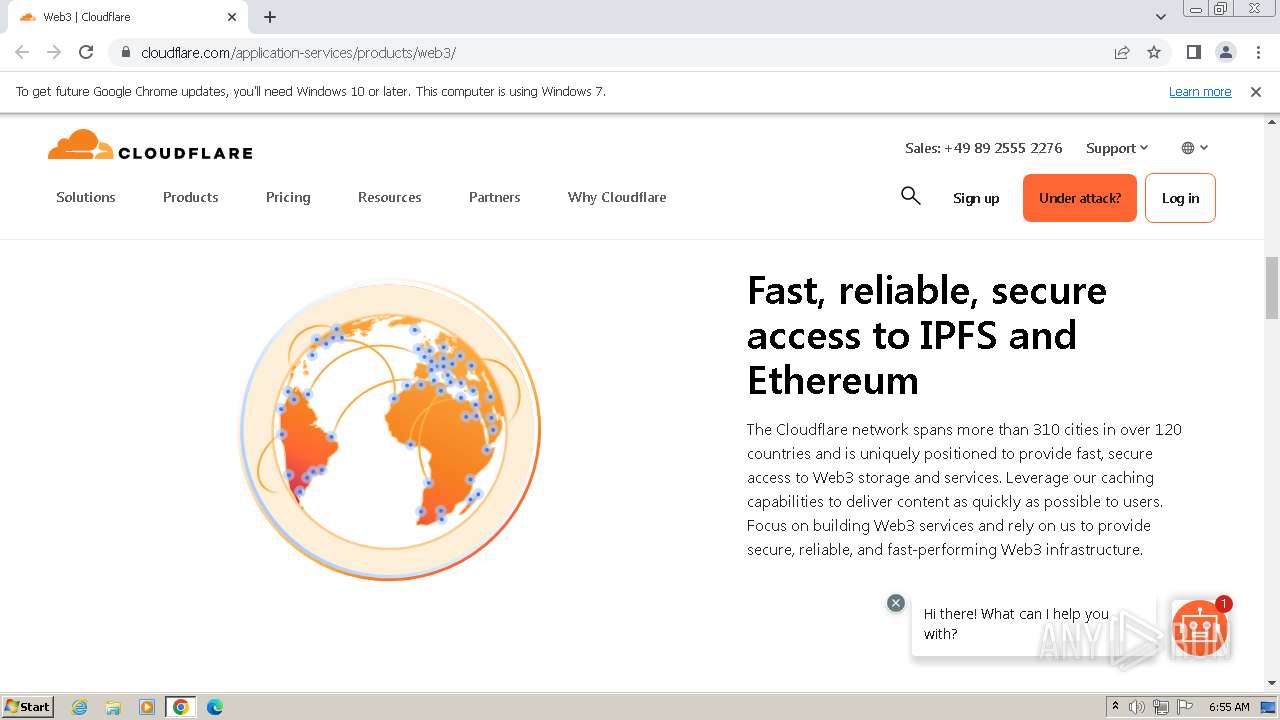
Task: Open the Resources menu
Action: [x=390, y=197]
